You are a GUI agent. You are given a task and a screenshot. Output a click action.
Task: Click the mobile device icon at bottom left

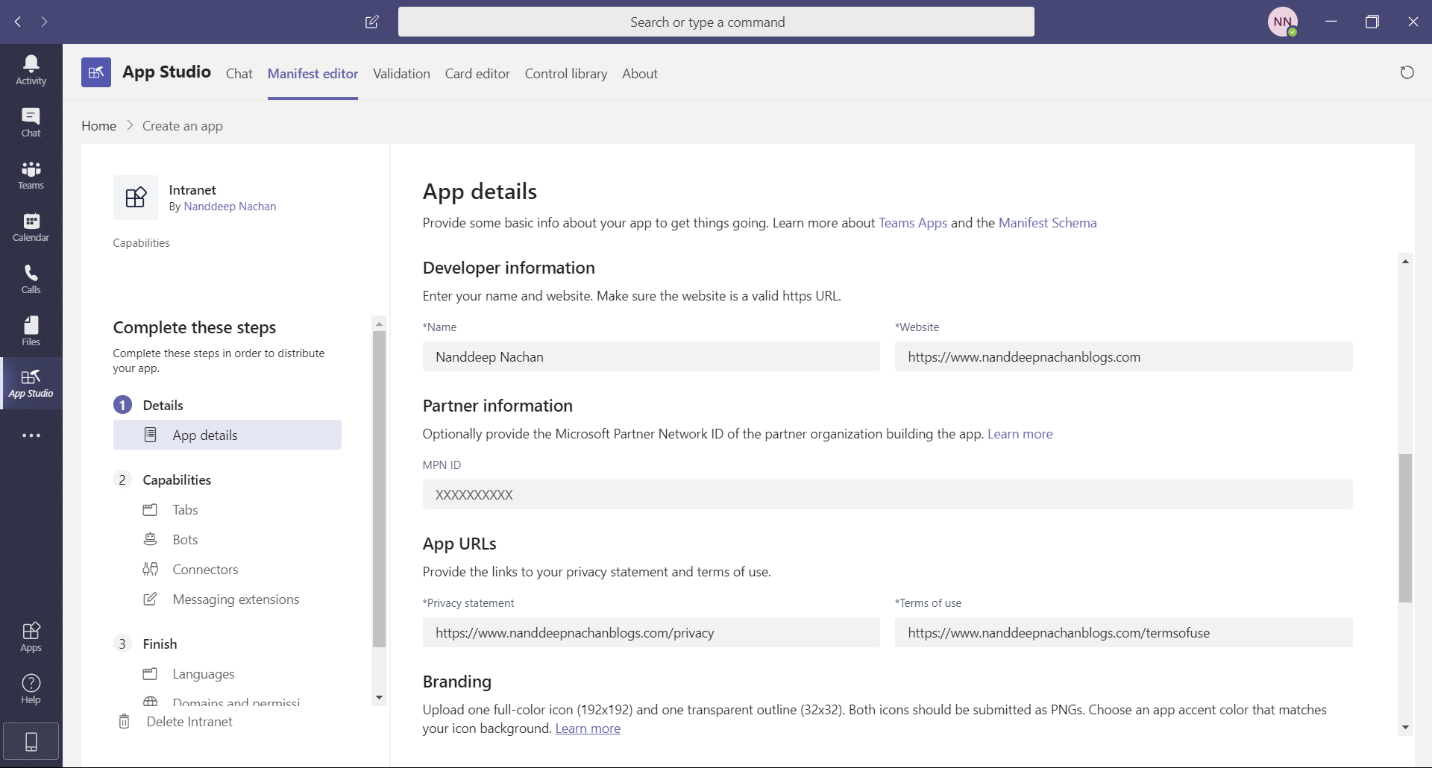point(31,741)
